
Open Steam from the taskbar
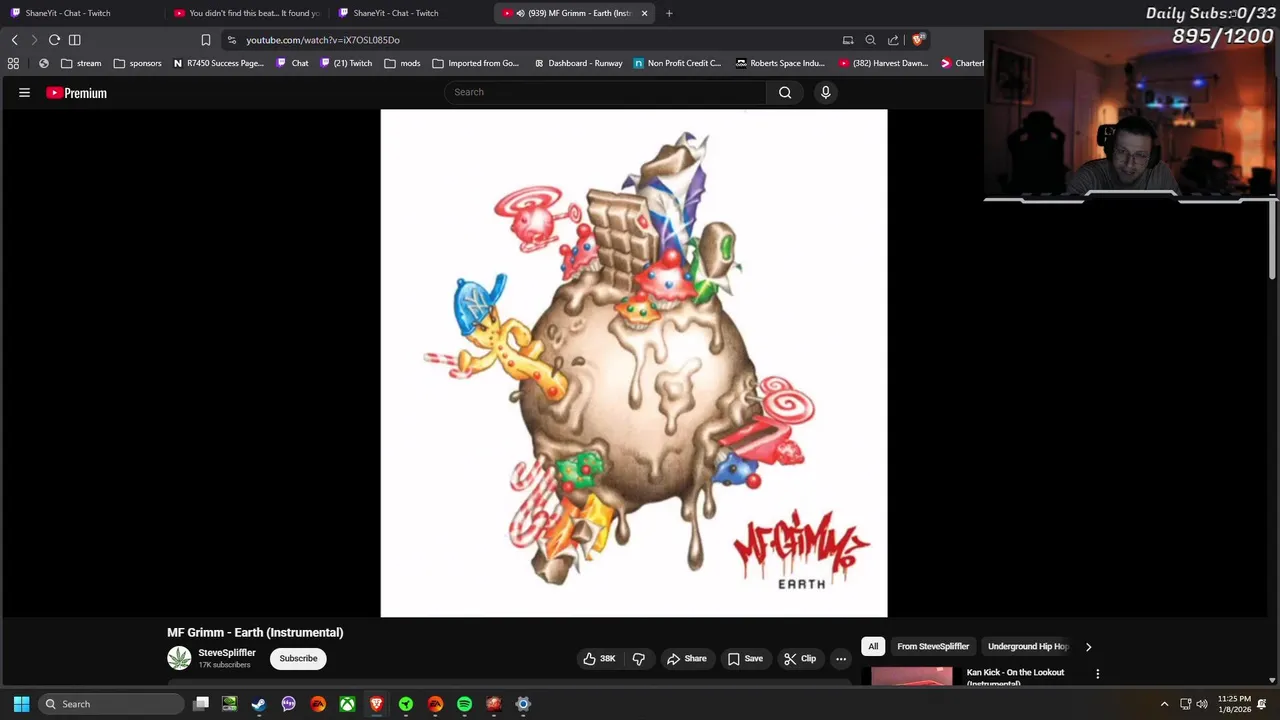(x=259, y=704)
